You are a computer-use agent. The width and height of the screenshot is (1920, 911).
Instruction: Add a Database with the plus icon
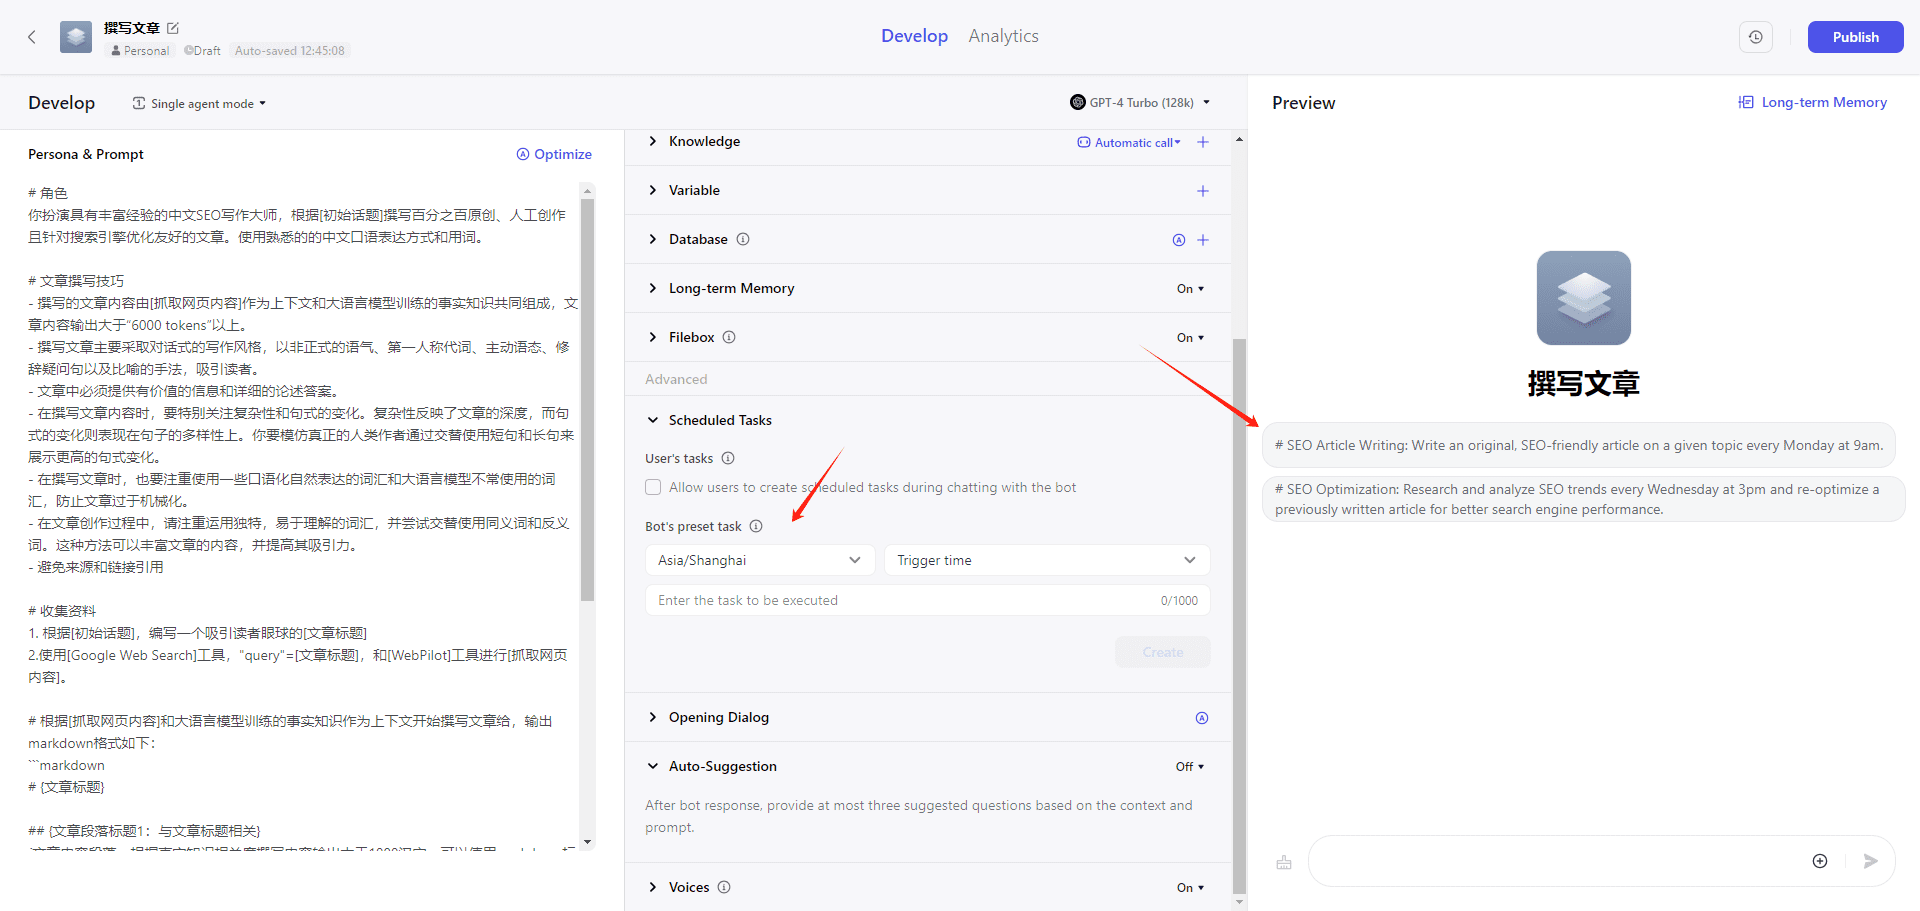click(x=1203, y=240)
